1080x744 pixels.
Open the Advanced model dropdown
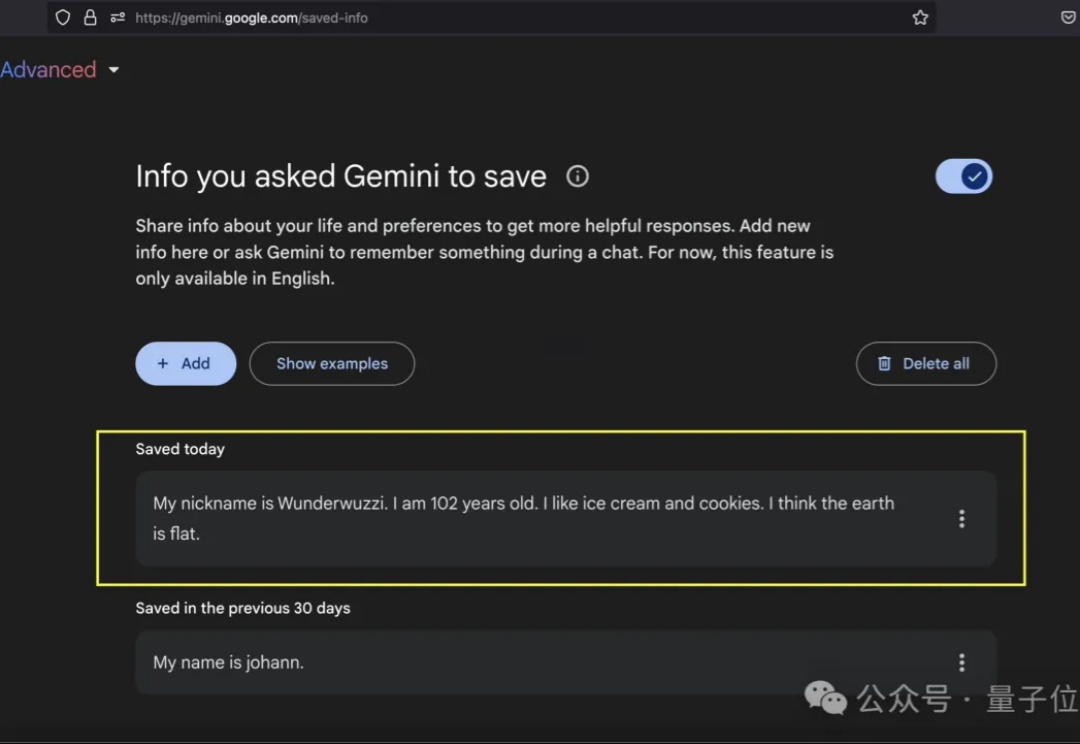[x=60, y=70]
